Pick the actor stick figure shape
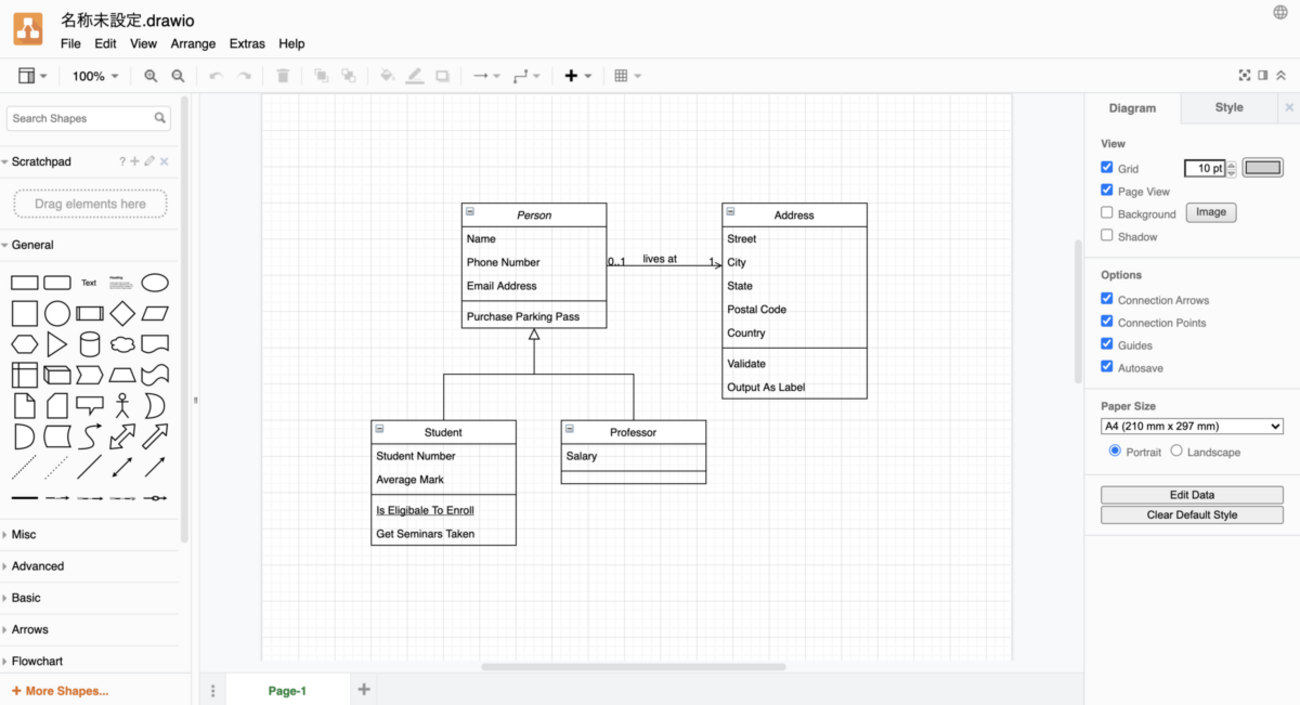1300x705 pixels. [122, 405]
